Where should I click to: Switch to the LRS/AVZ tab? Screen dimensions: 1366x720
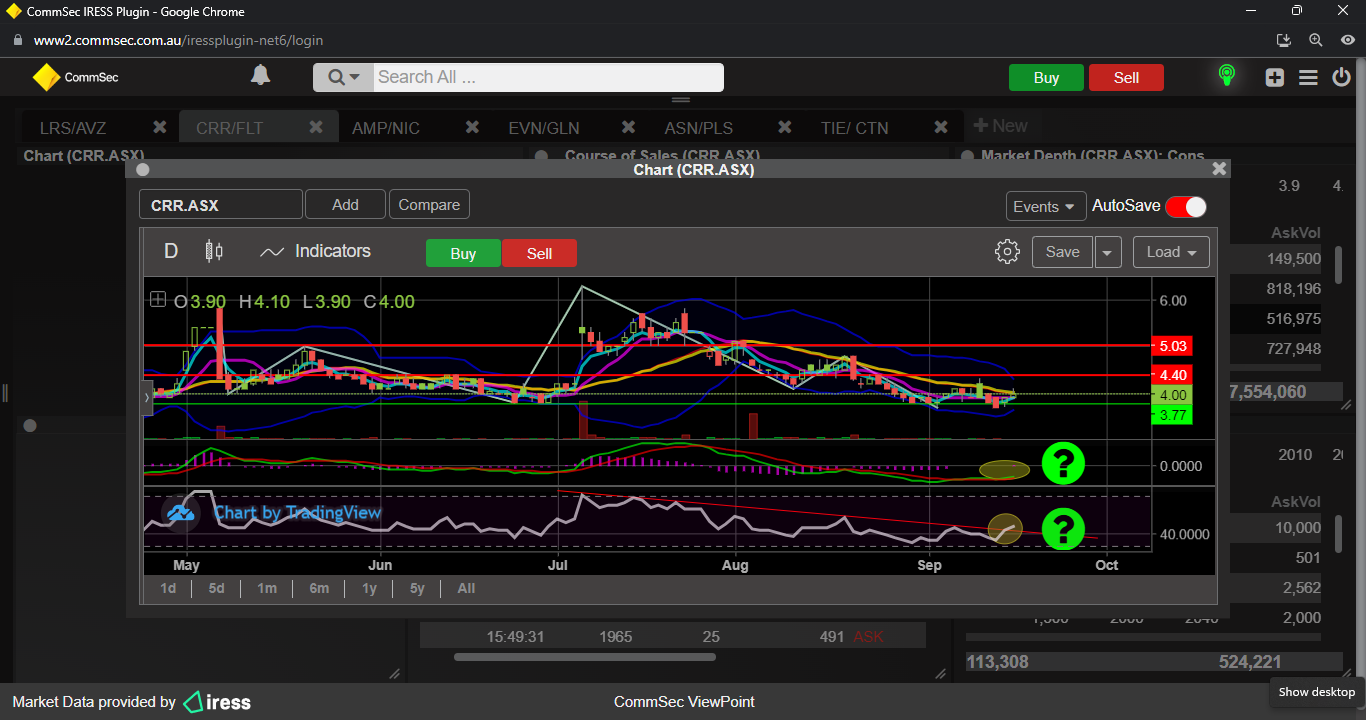pos(73,128)
